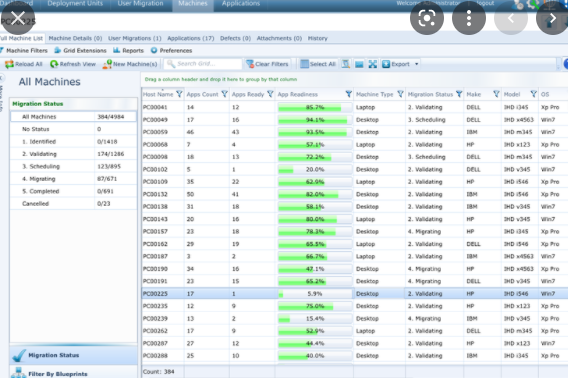Filter by 3. Scheduling status
The height and width of the screenshot is (378, 568).
pyautogui.click(x=74, y=166)
